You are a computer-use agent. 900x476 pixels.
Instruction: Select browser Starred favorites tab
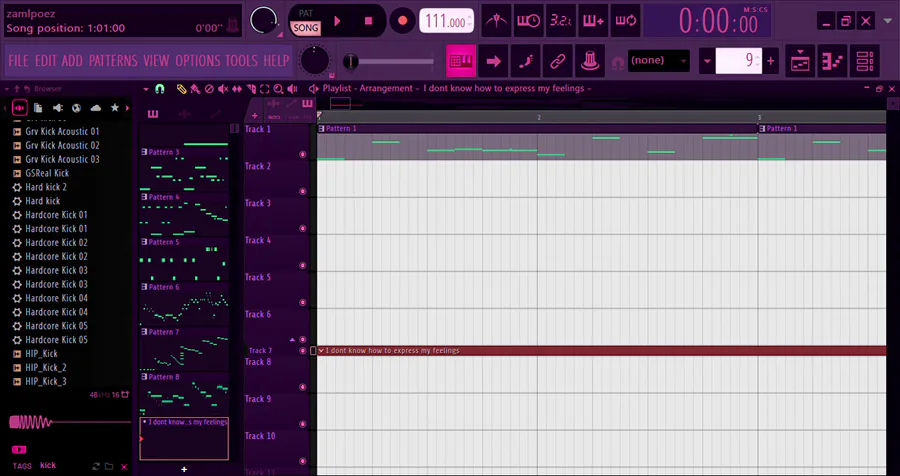[114, 108]
